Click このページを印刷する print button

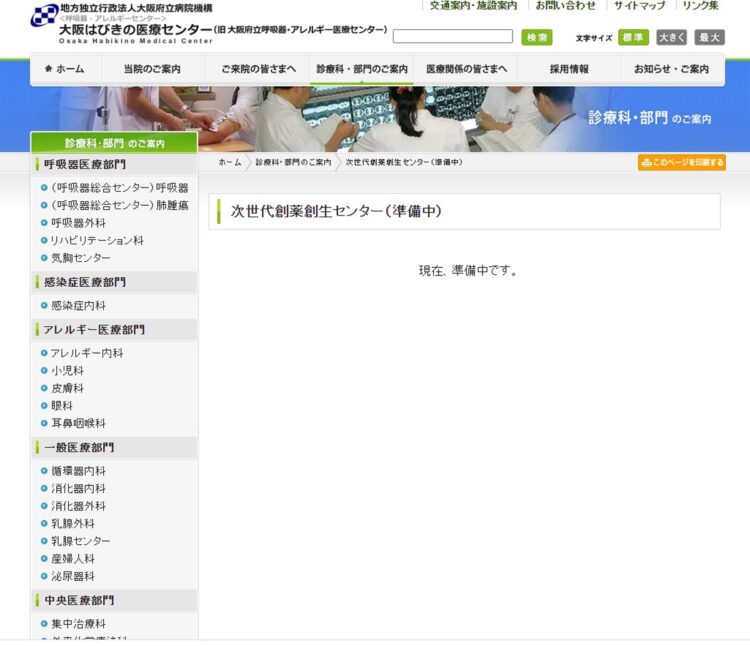682,163
